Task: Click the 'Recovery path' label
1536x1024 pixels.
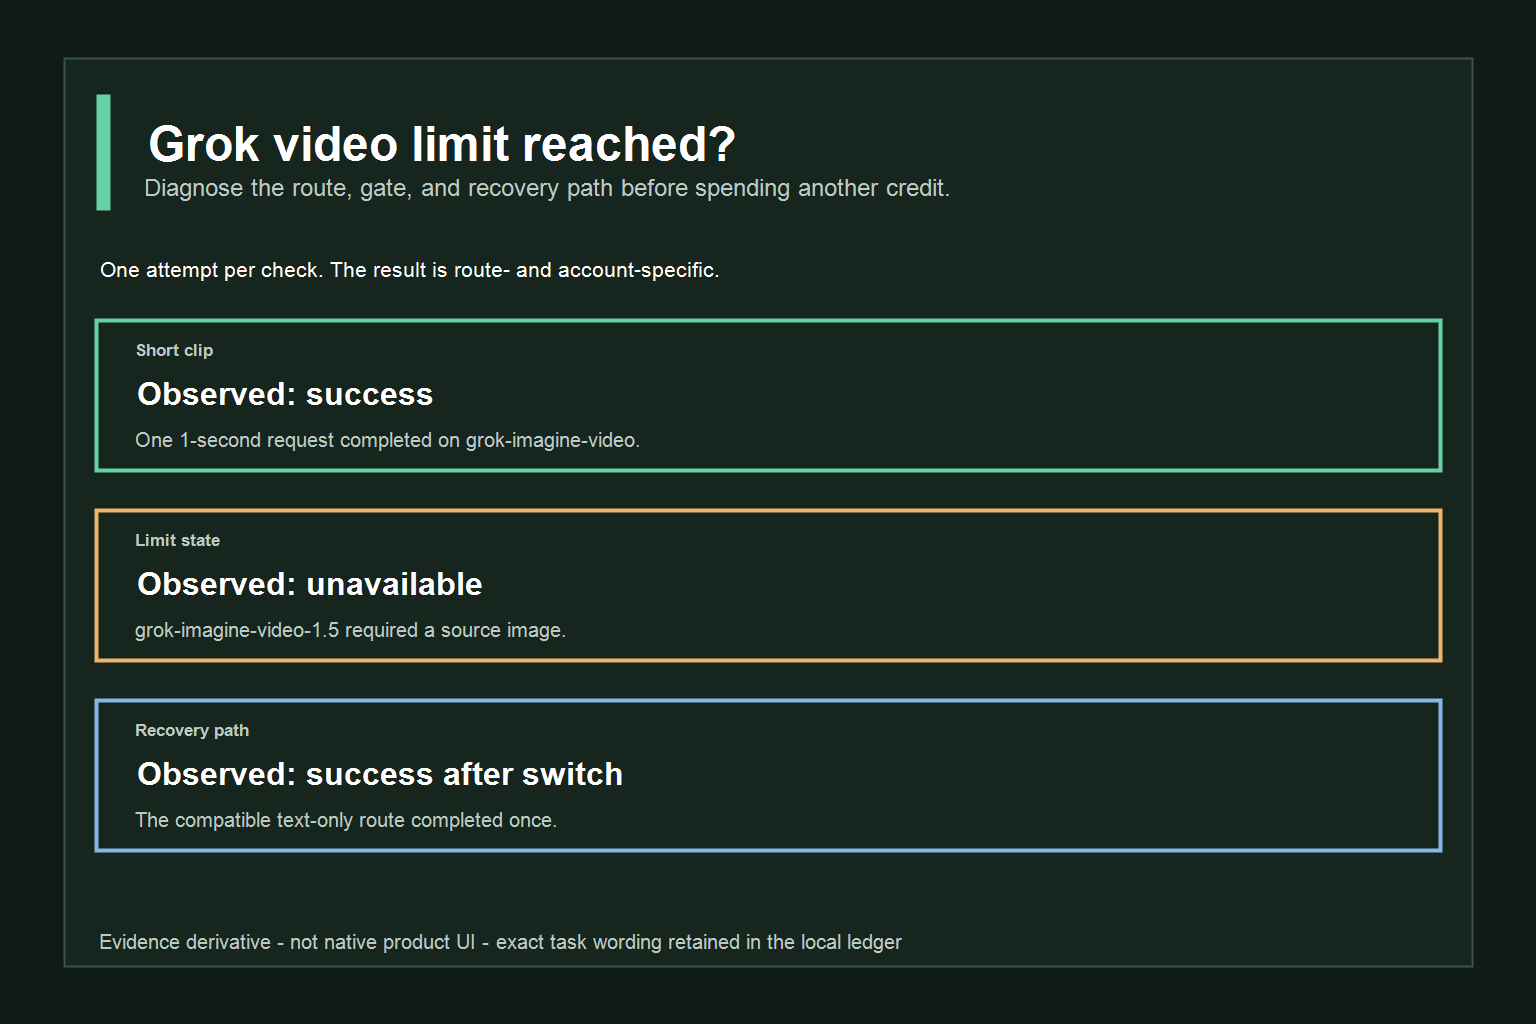Action: [x=192, y=730]
